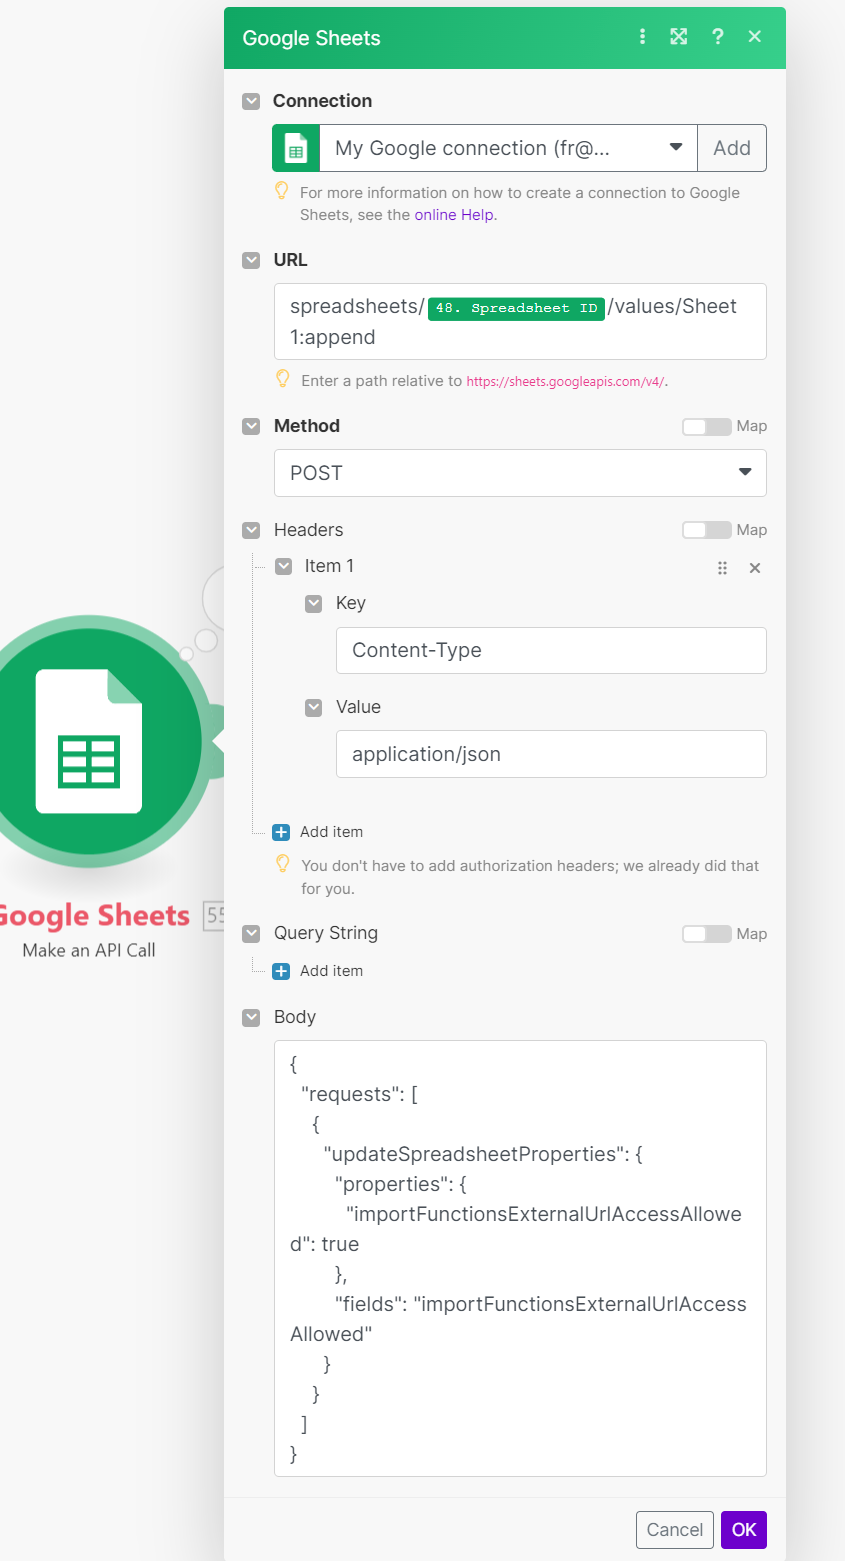Collapse the Method section
The image size is (845, 1561).
251,426
